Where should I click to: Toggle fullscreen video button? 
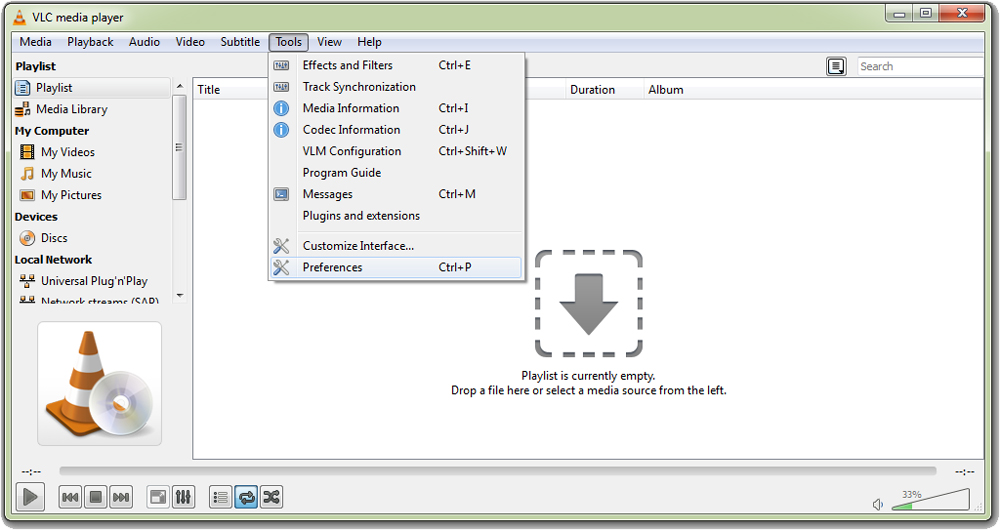(x=158, y=497)
